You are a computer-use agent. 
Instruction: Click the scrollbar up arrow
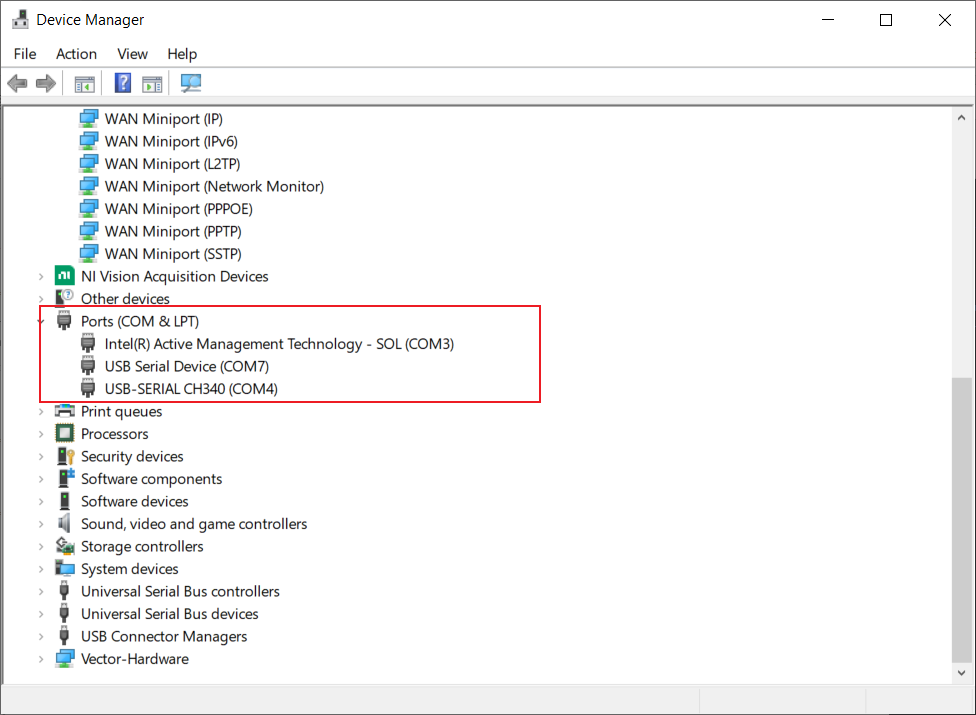[x=961, y=118]
